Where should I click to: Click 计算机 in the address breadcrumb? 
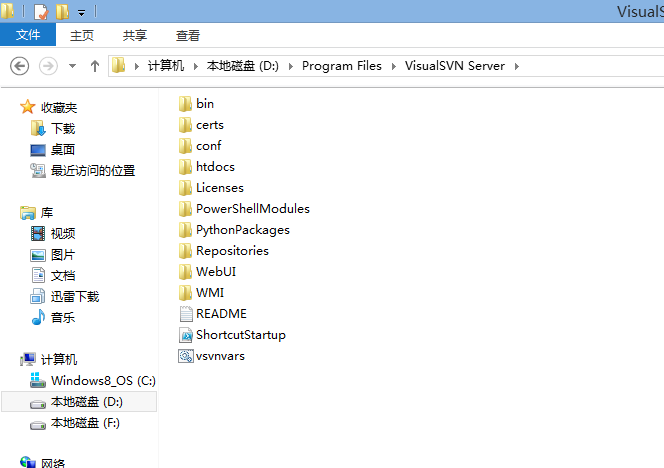[x=166, y=66]
